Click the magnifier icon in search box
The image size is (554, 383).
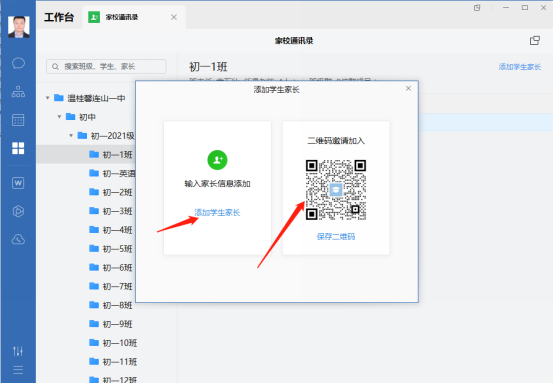coord(55,66)
